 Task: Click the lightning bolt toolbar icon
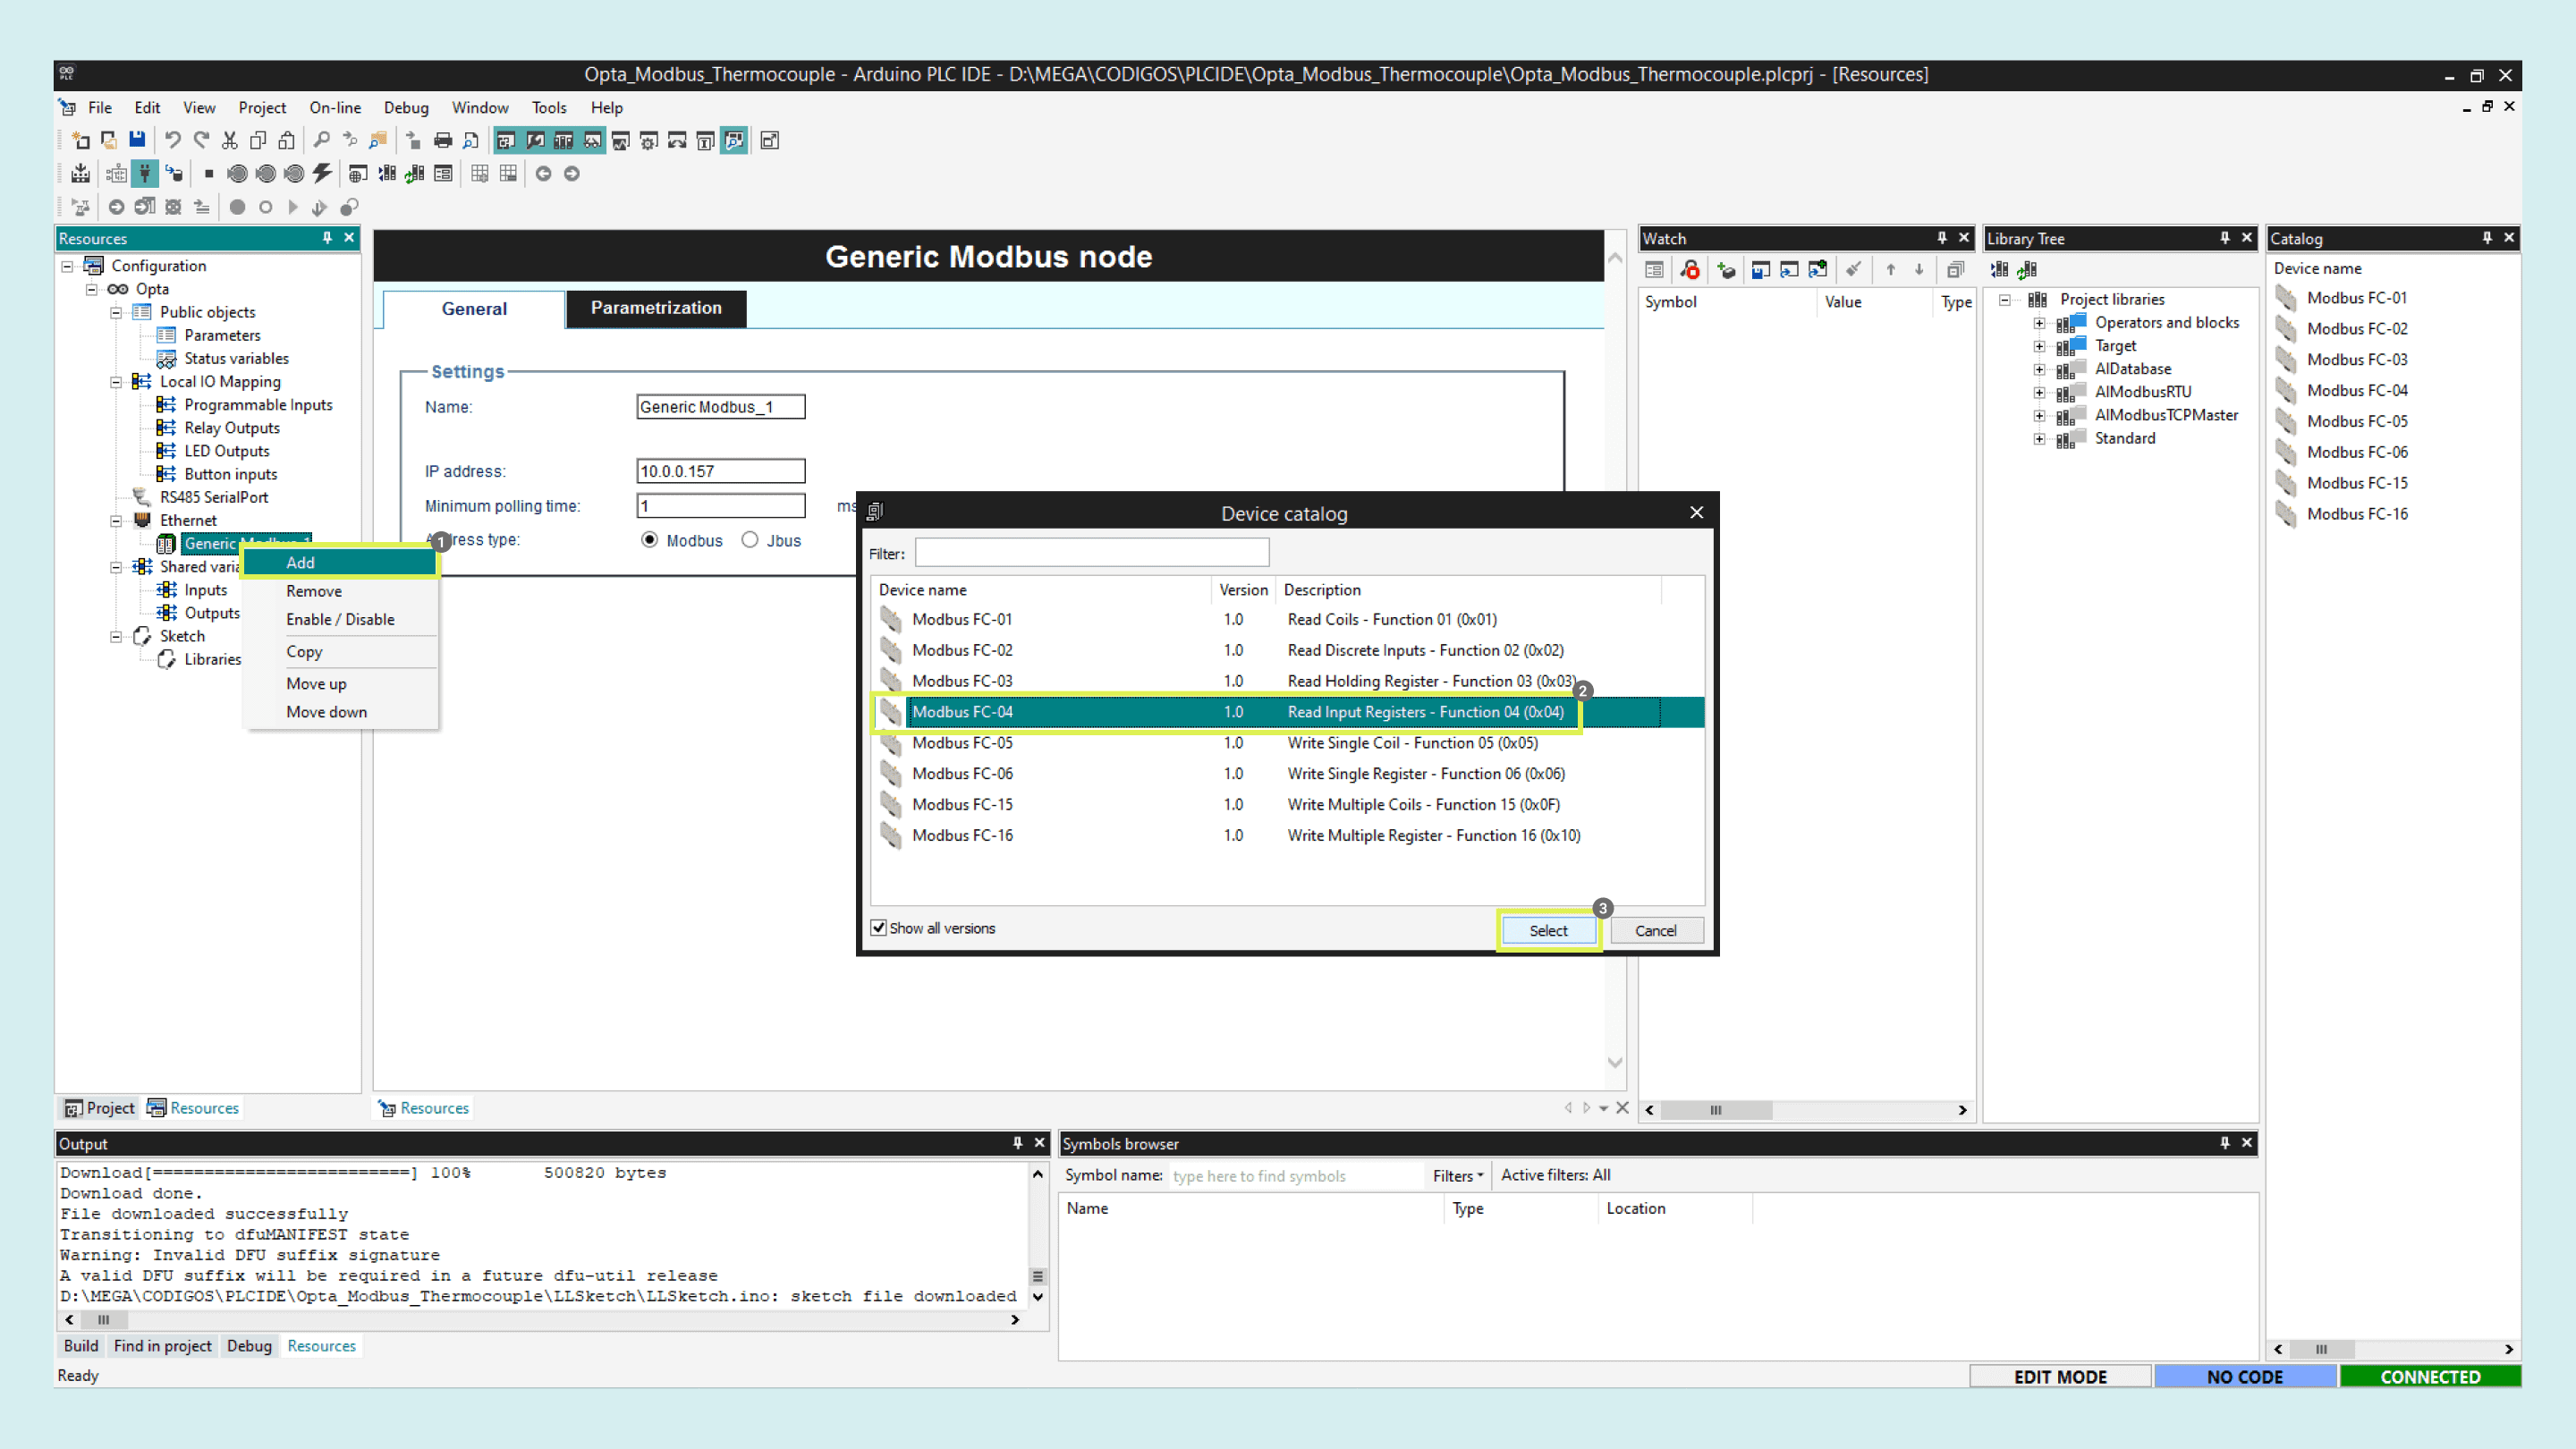322,174
